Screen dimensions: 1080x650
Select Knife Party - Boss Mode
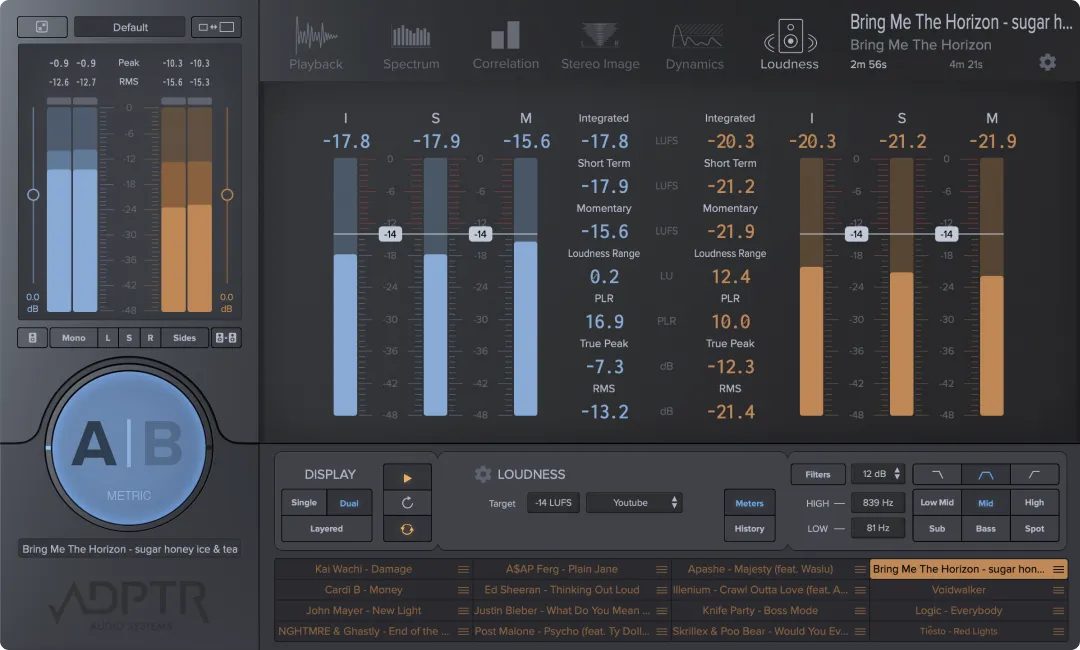[760, 610]
